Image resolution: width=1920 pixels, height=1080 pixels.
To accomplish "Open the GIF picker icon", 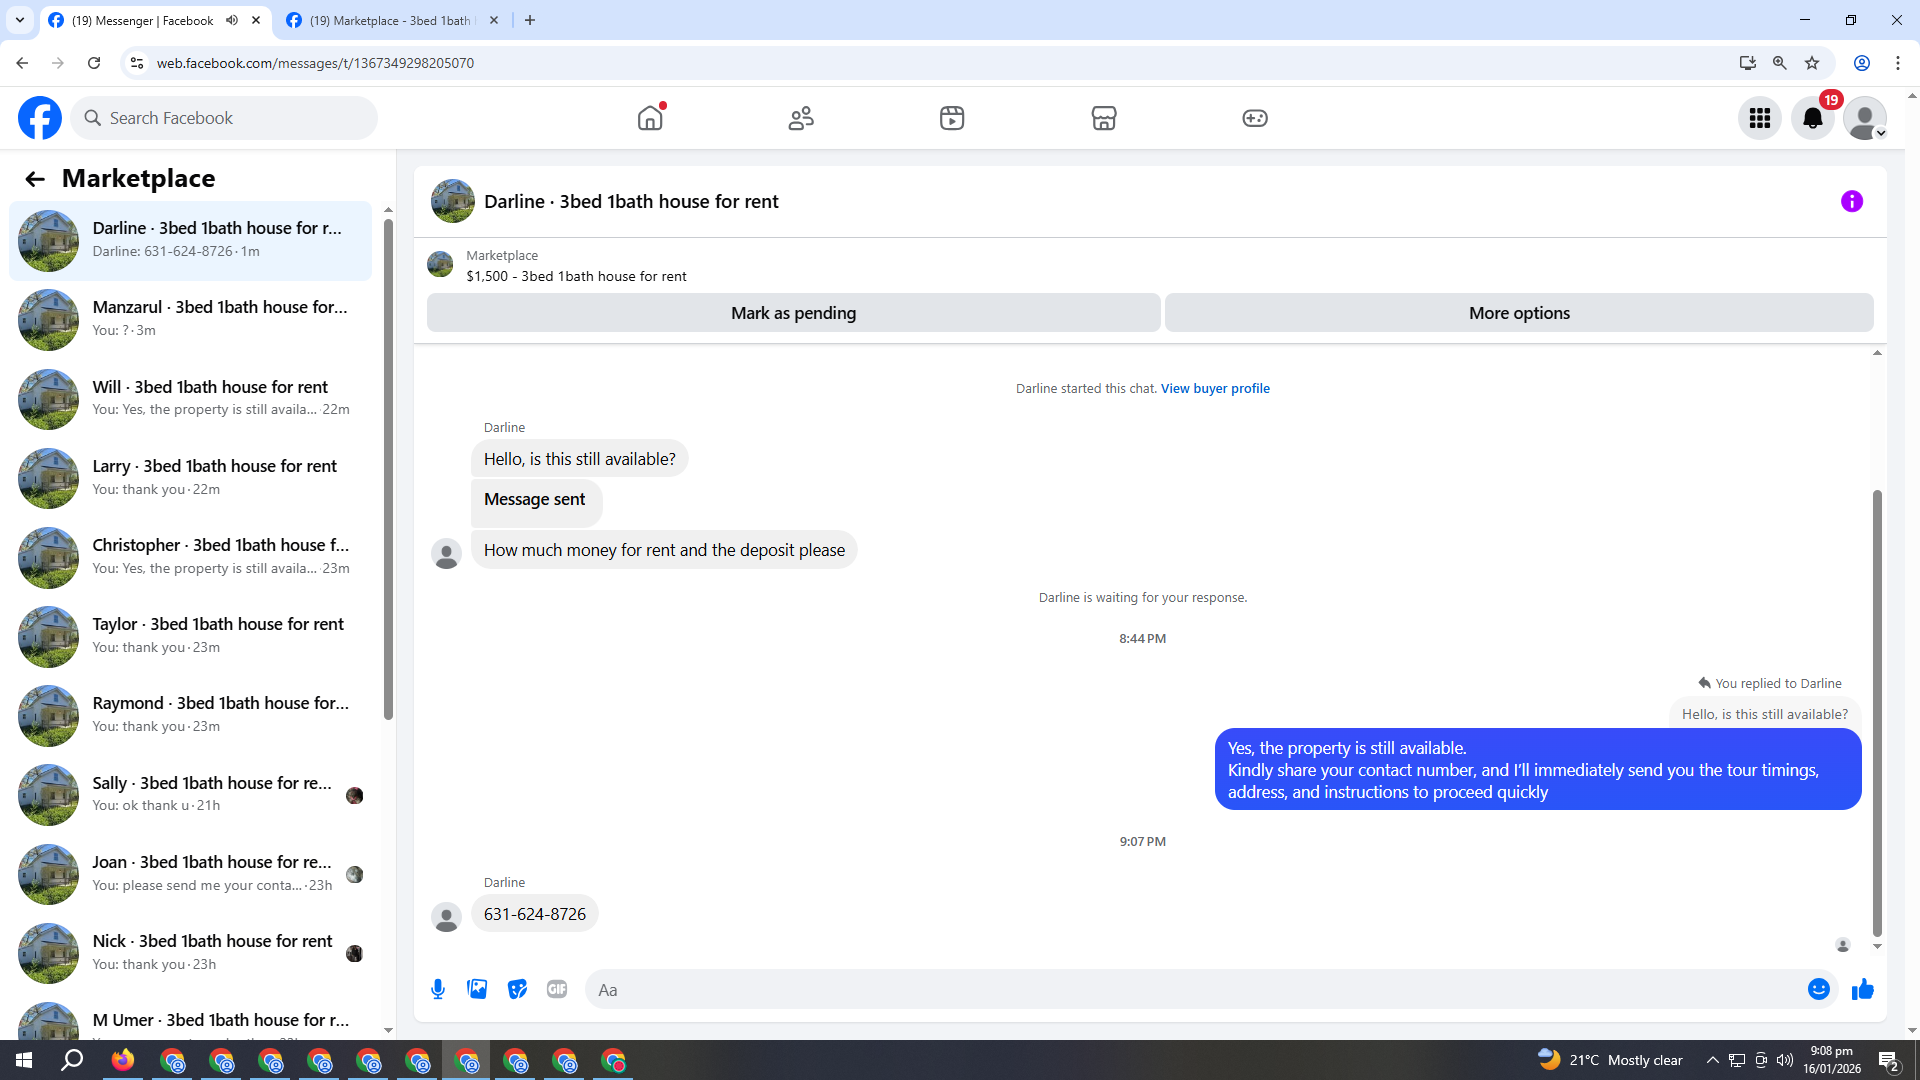I will (x=557, y=989).
